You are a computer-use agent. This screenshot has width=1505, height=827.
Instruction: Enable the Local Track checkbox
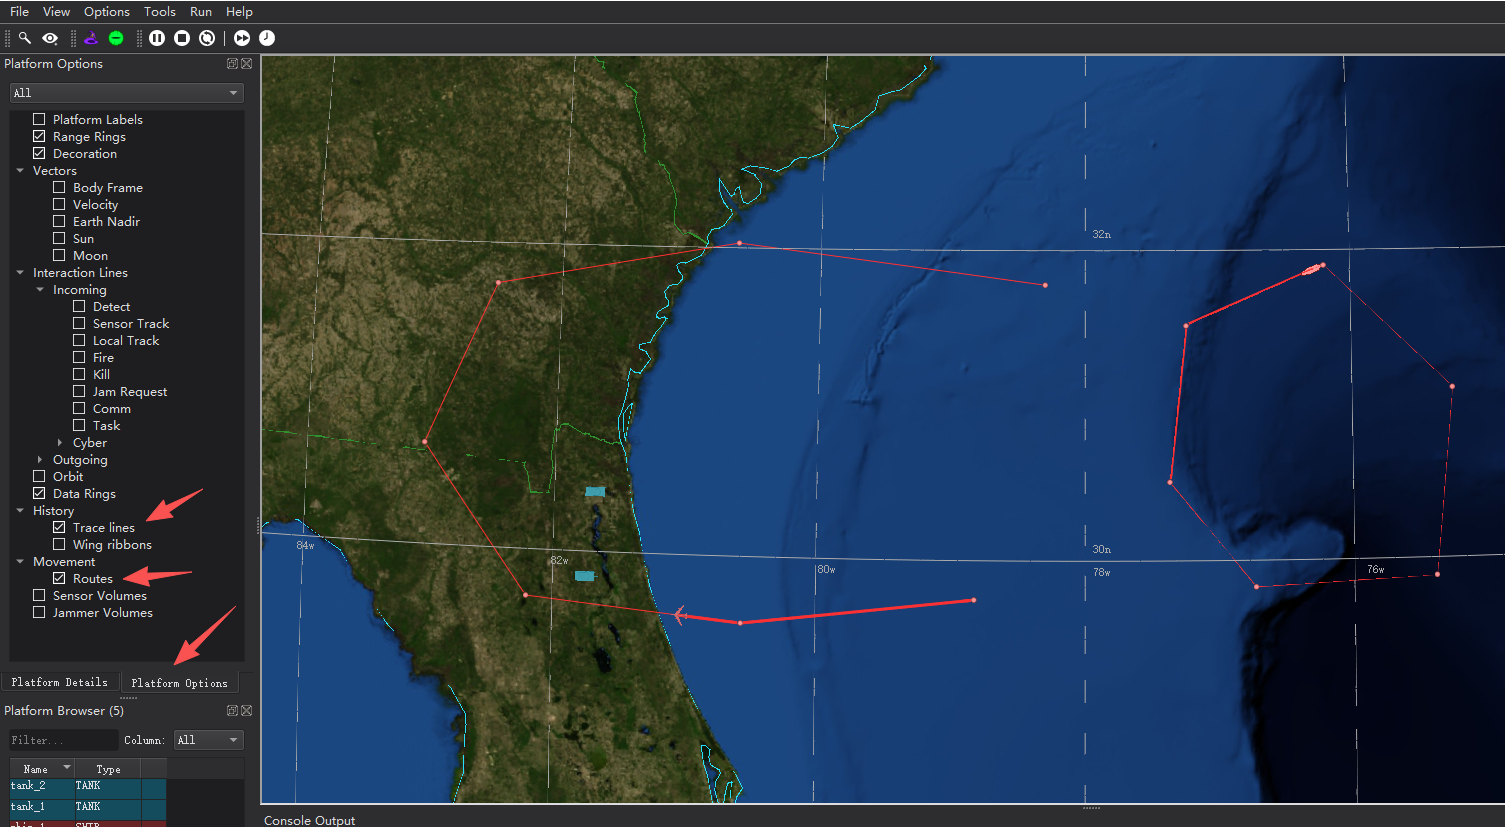coord(79,340)
